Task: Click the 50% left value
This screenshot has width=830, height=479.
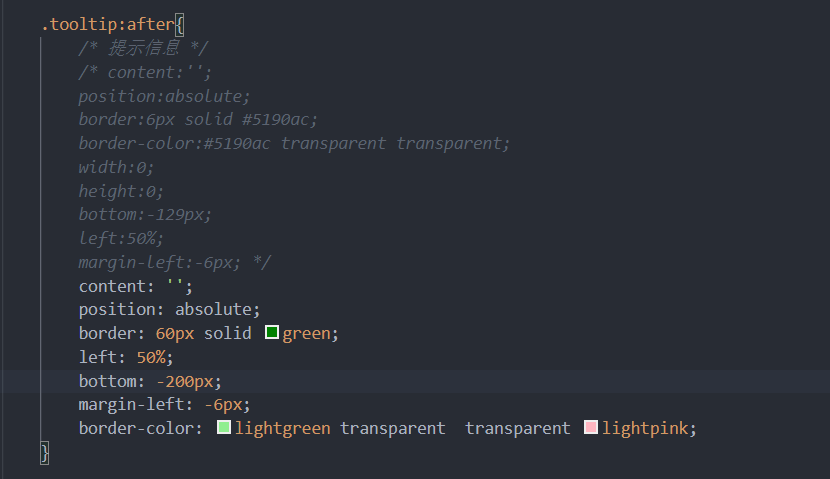Action: coord(151,357)
